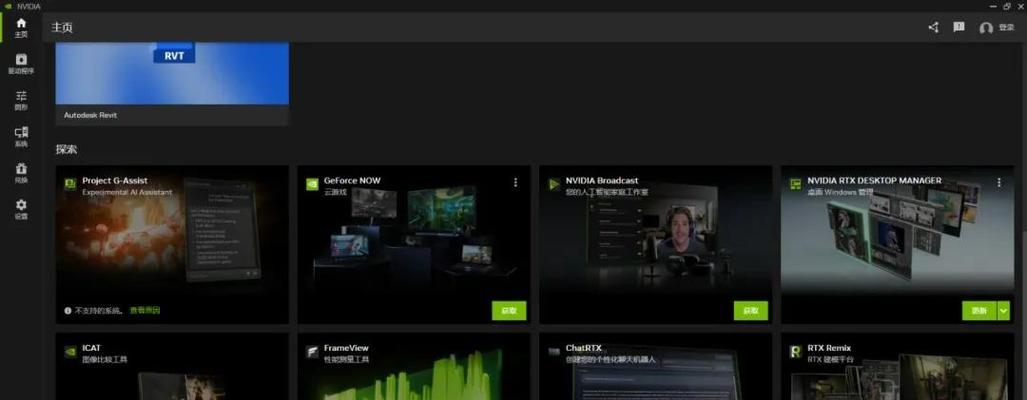1027x400 pixels.
Task: Go to the 图形 graphics sidebar section
Action: 21,100
